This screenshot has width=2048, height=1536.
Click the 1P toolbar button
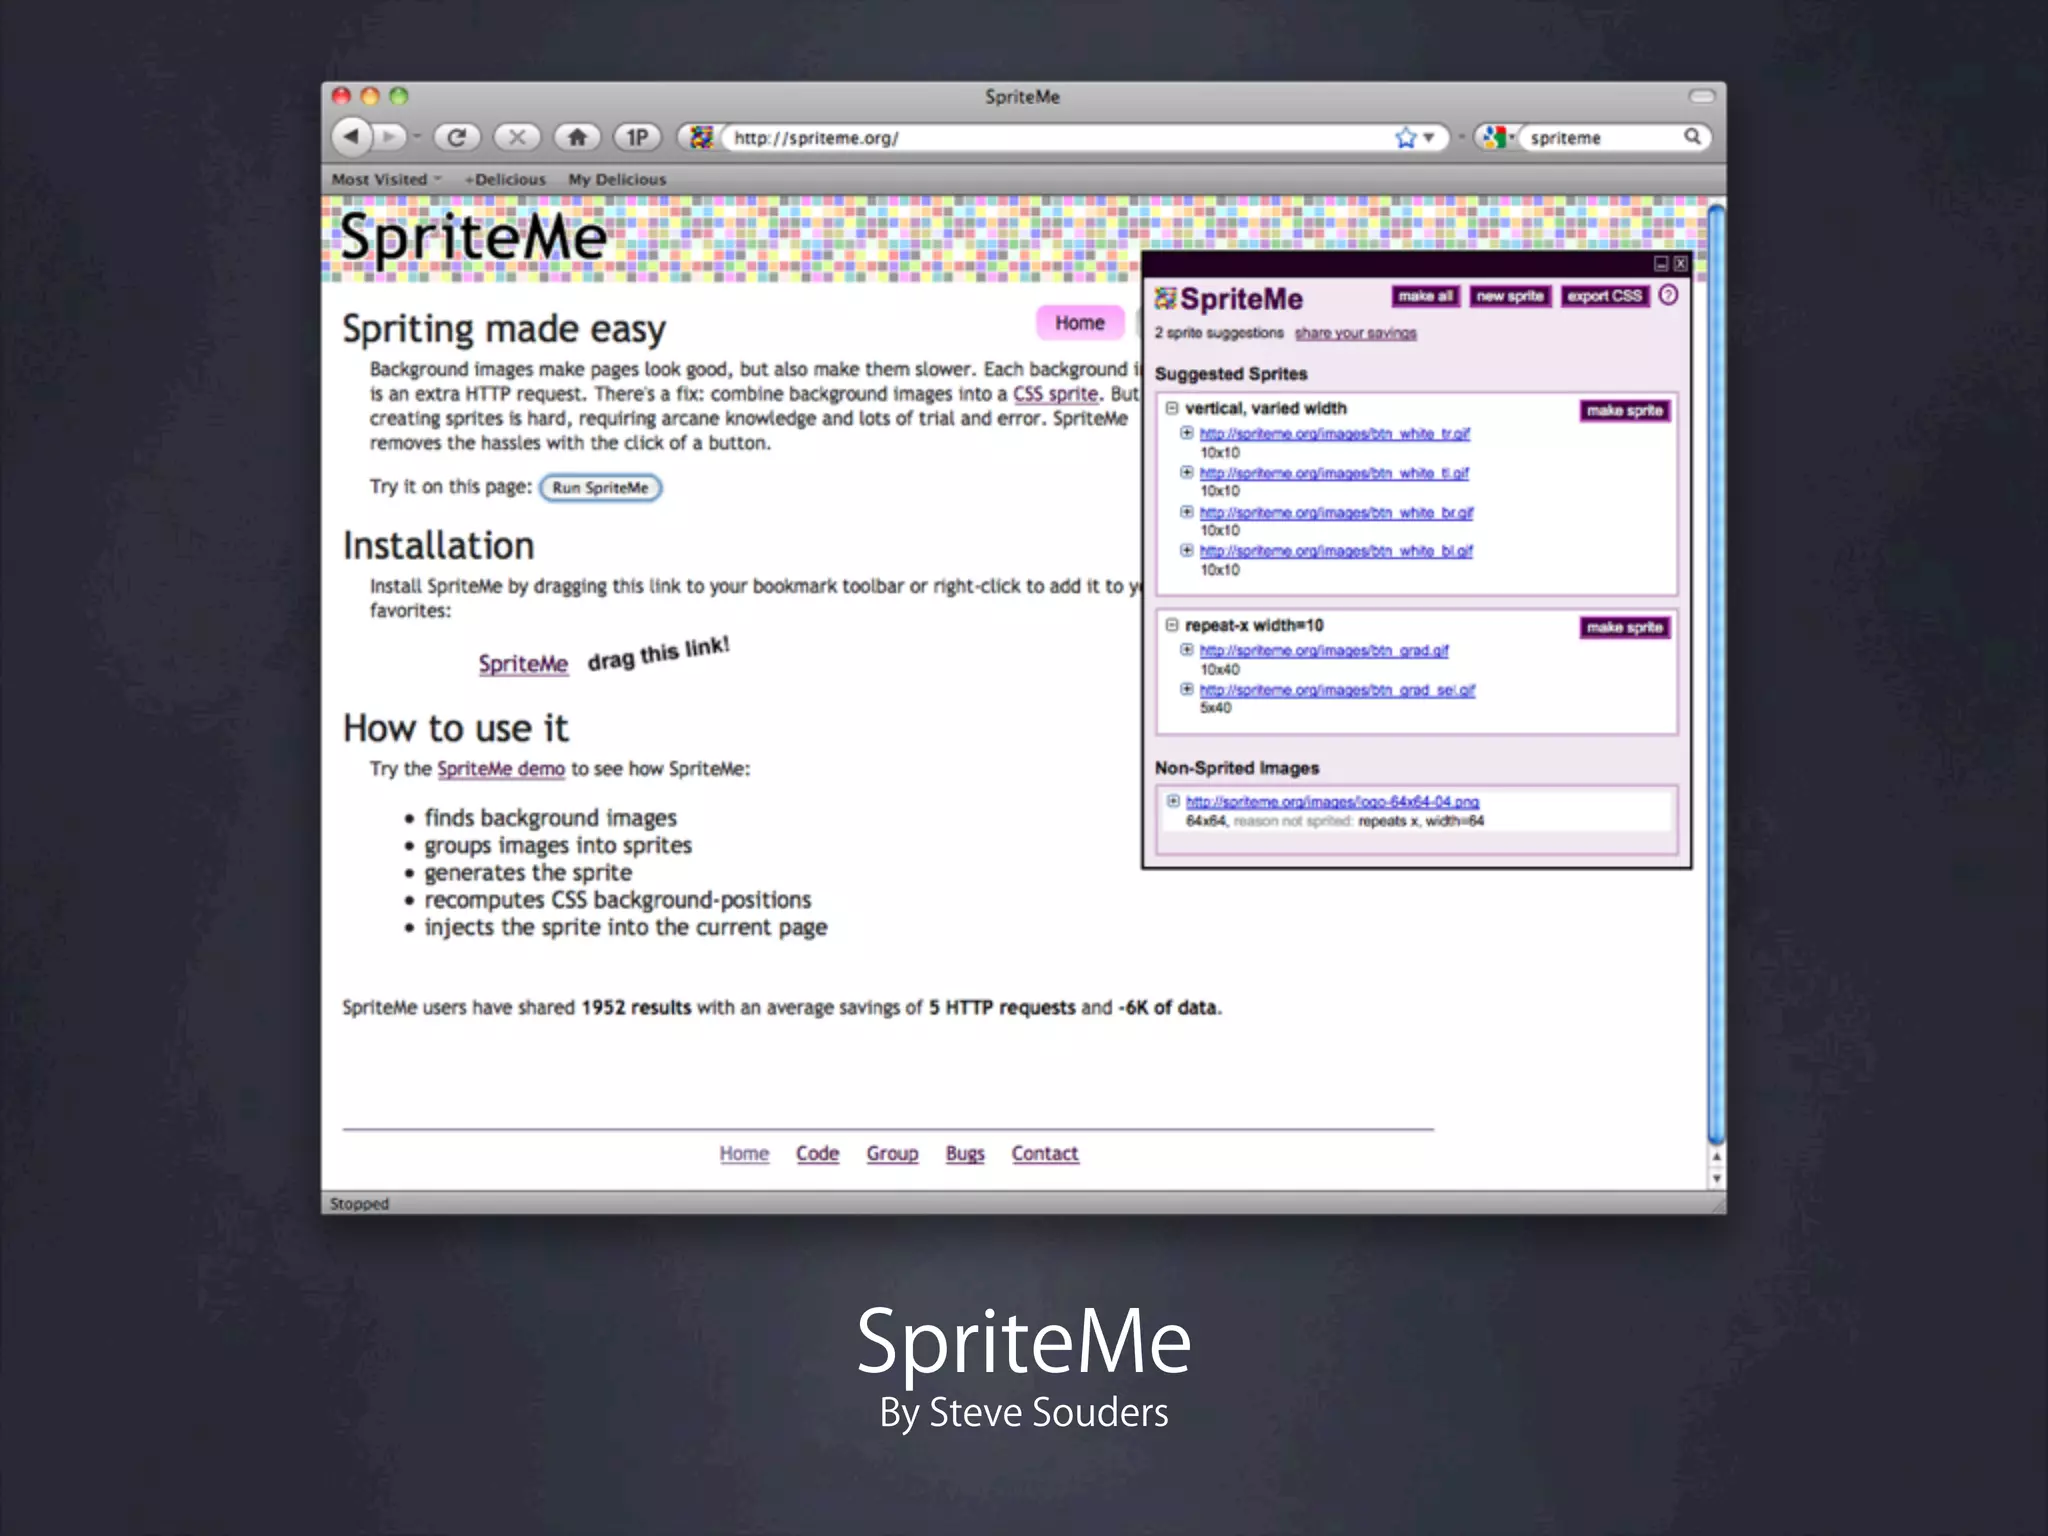(x=637, y=137)
